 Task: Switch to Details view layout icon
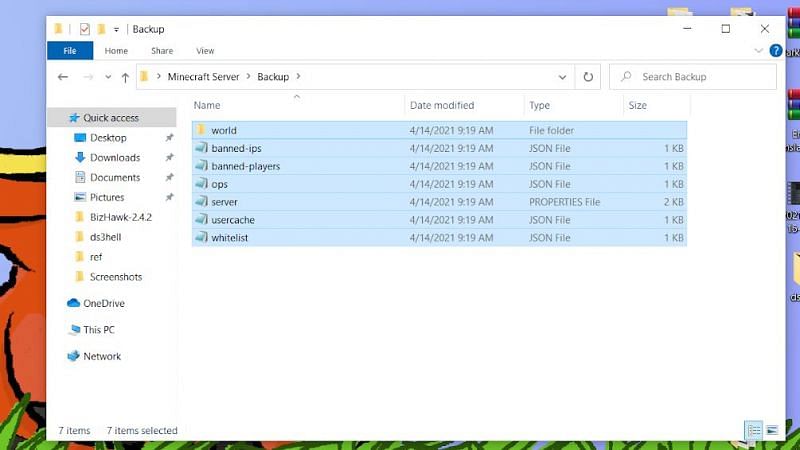coord(754,431)
